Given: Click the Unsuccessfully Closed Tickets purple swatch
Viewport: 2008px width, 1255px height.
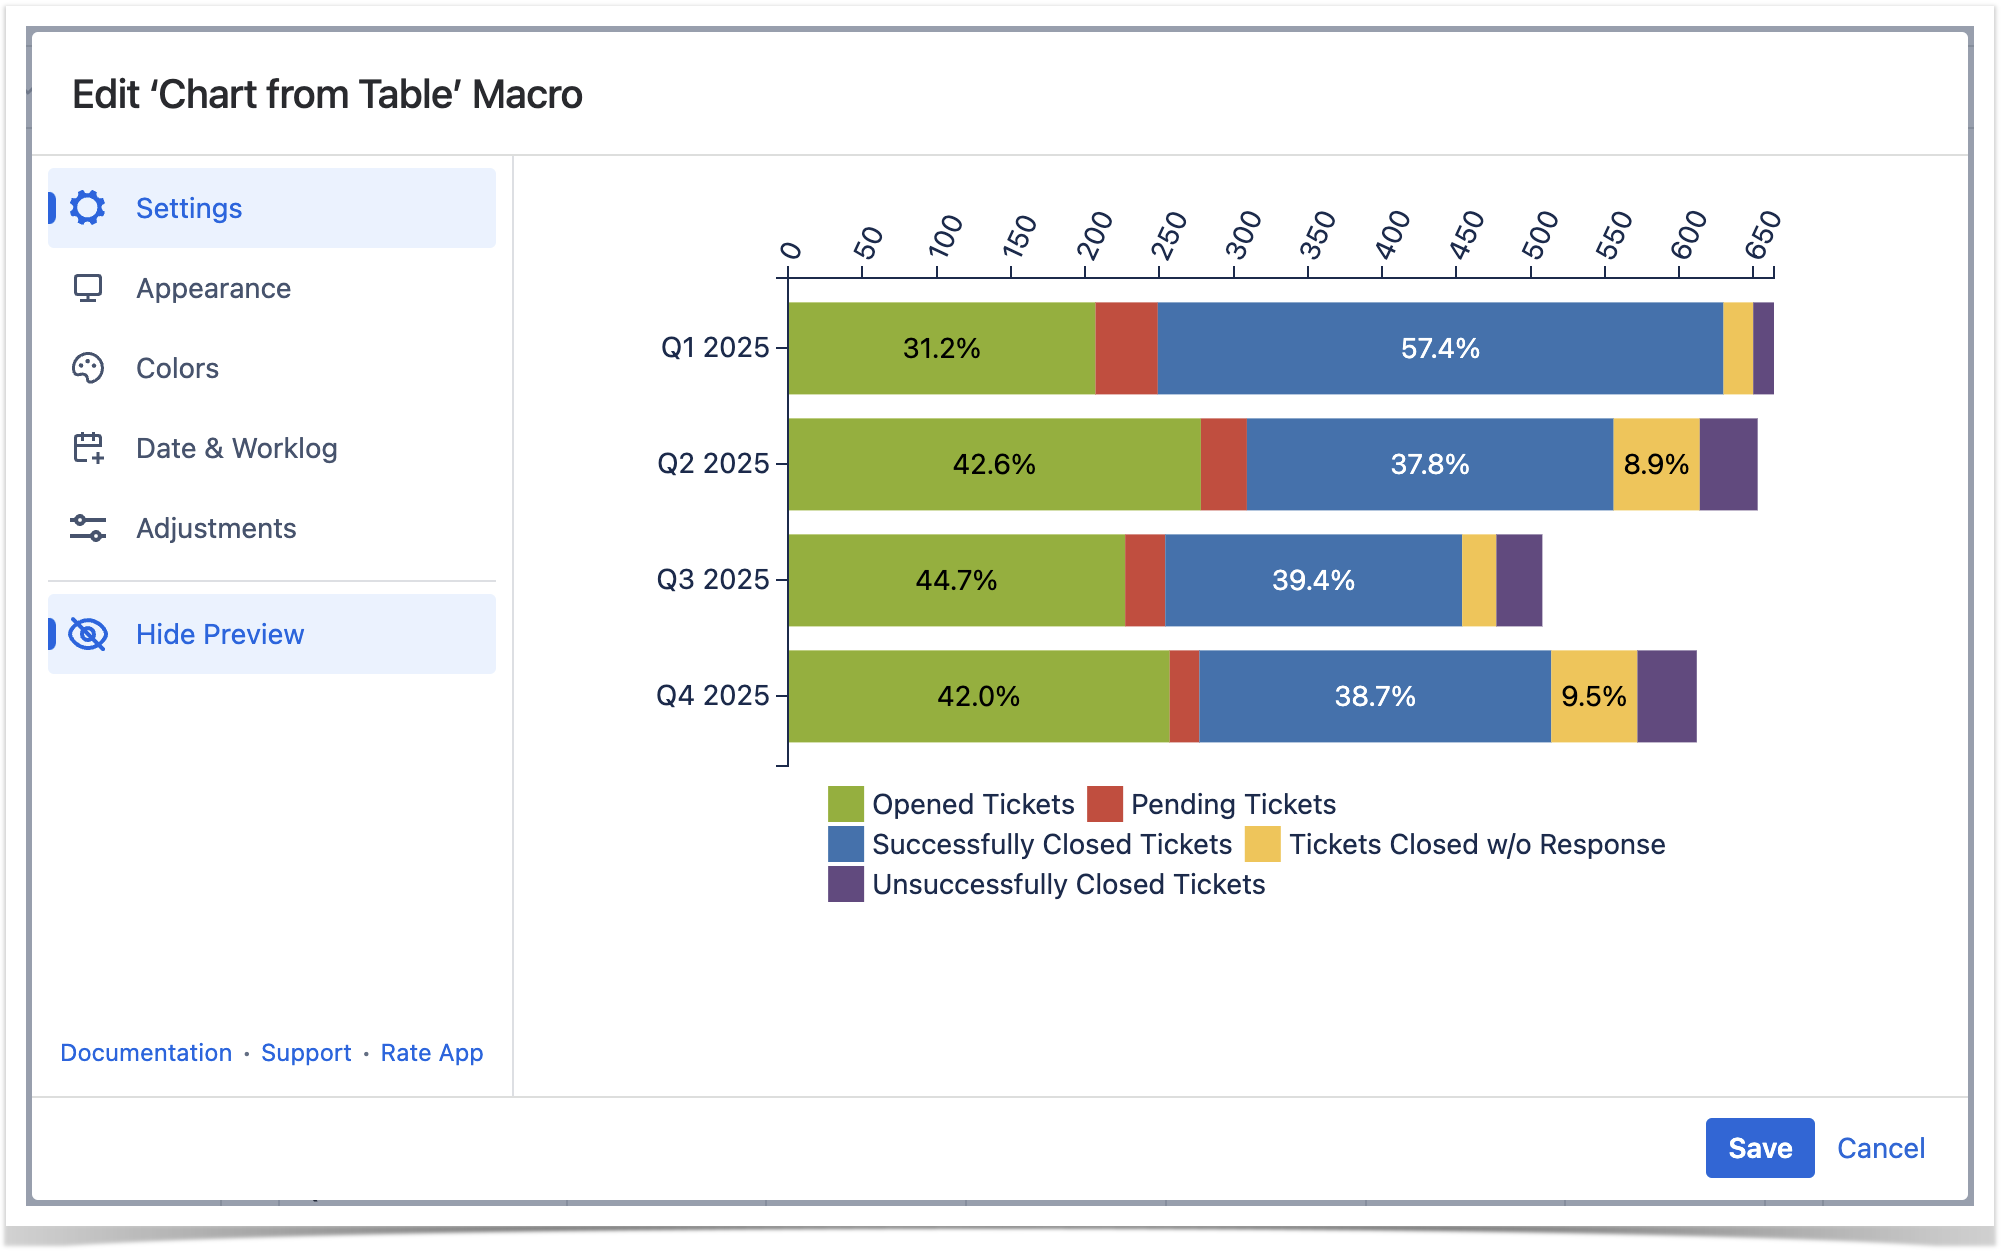Looking at the screenshot, I should [x=845, y=884].
